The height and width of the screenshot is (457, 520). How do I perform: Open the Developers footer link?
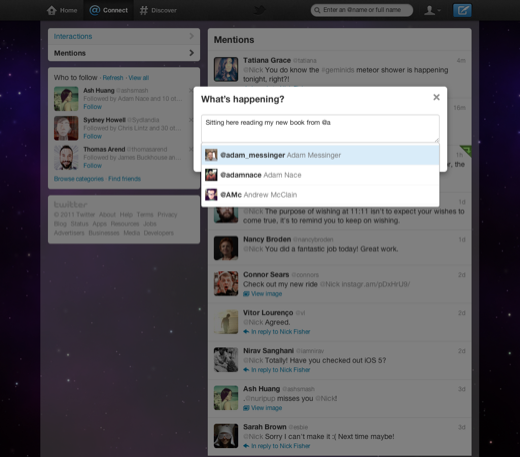coord(159,233)
